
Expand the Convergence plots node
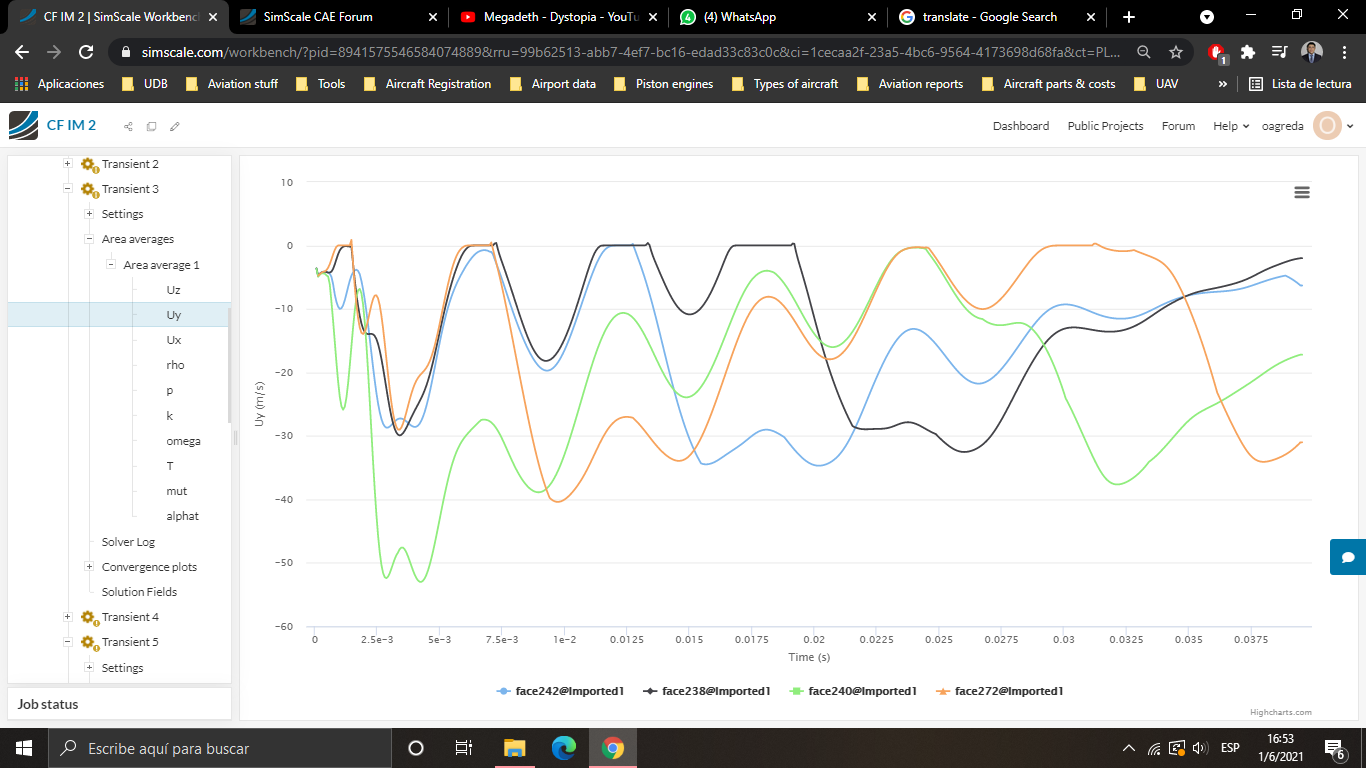[x=89, y=567]
